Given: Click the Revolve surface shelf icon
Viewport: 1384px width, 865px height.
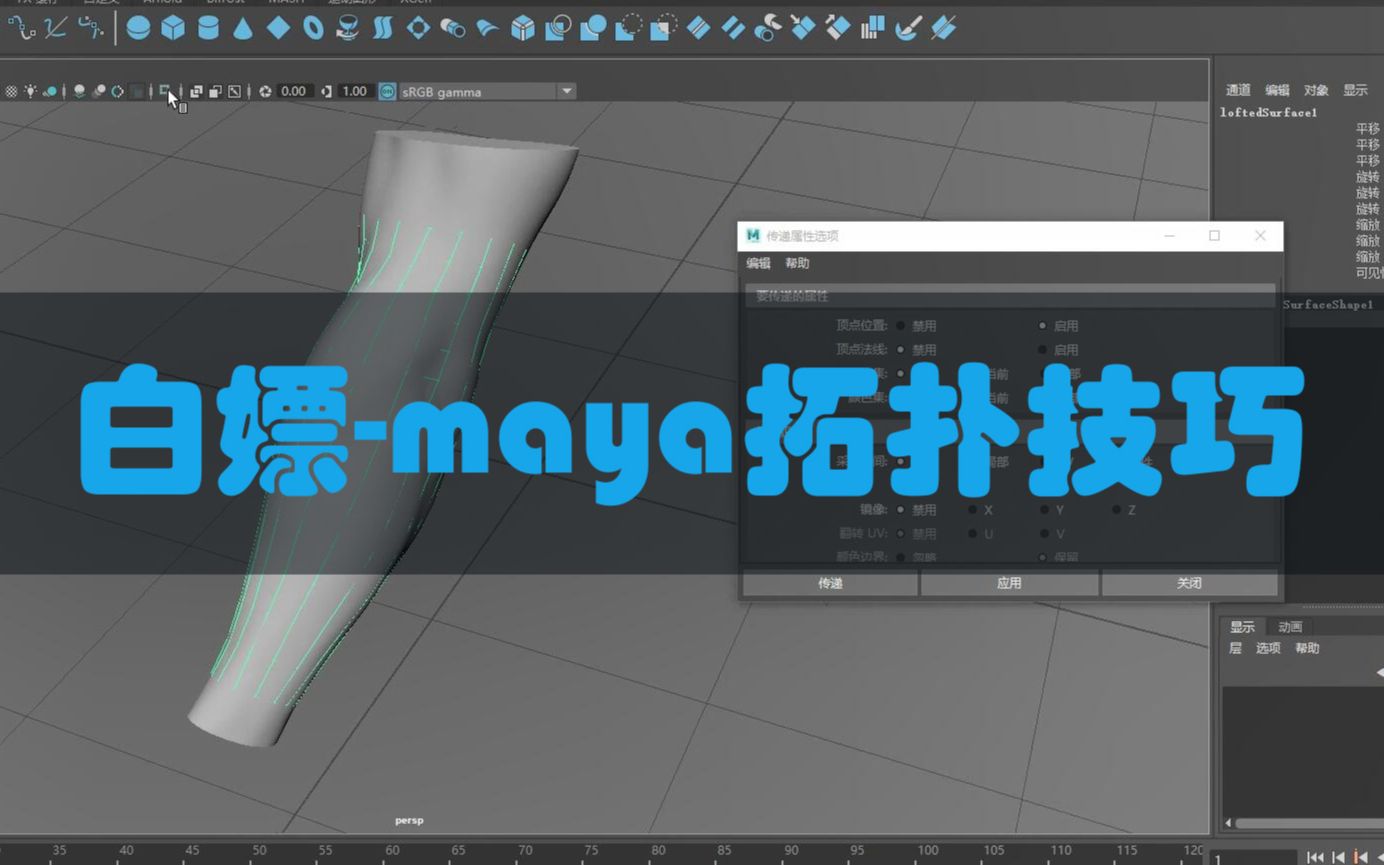Looking at the screenshot, I should coord(348,28).
